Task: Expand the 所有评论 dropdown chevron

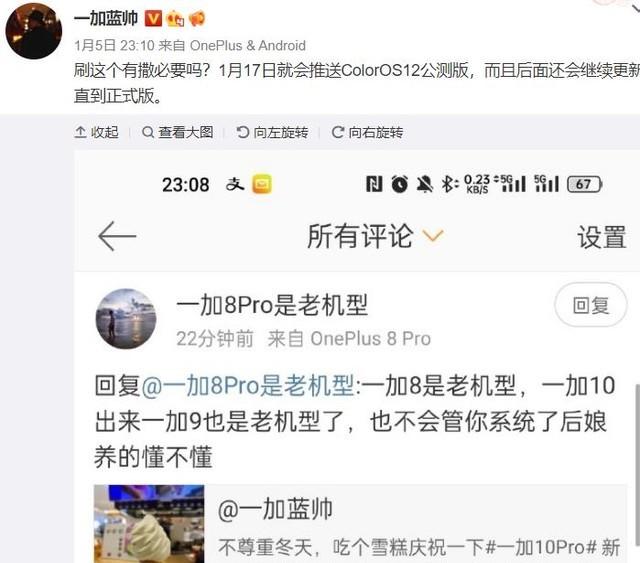Action: pos(433,236)
